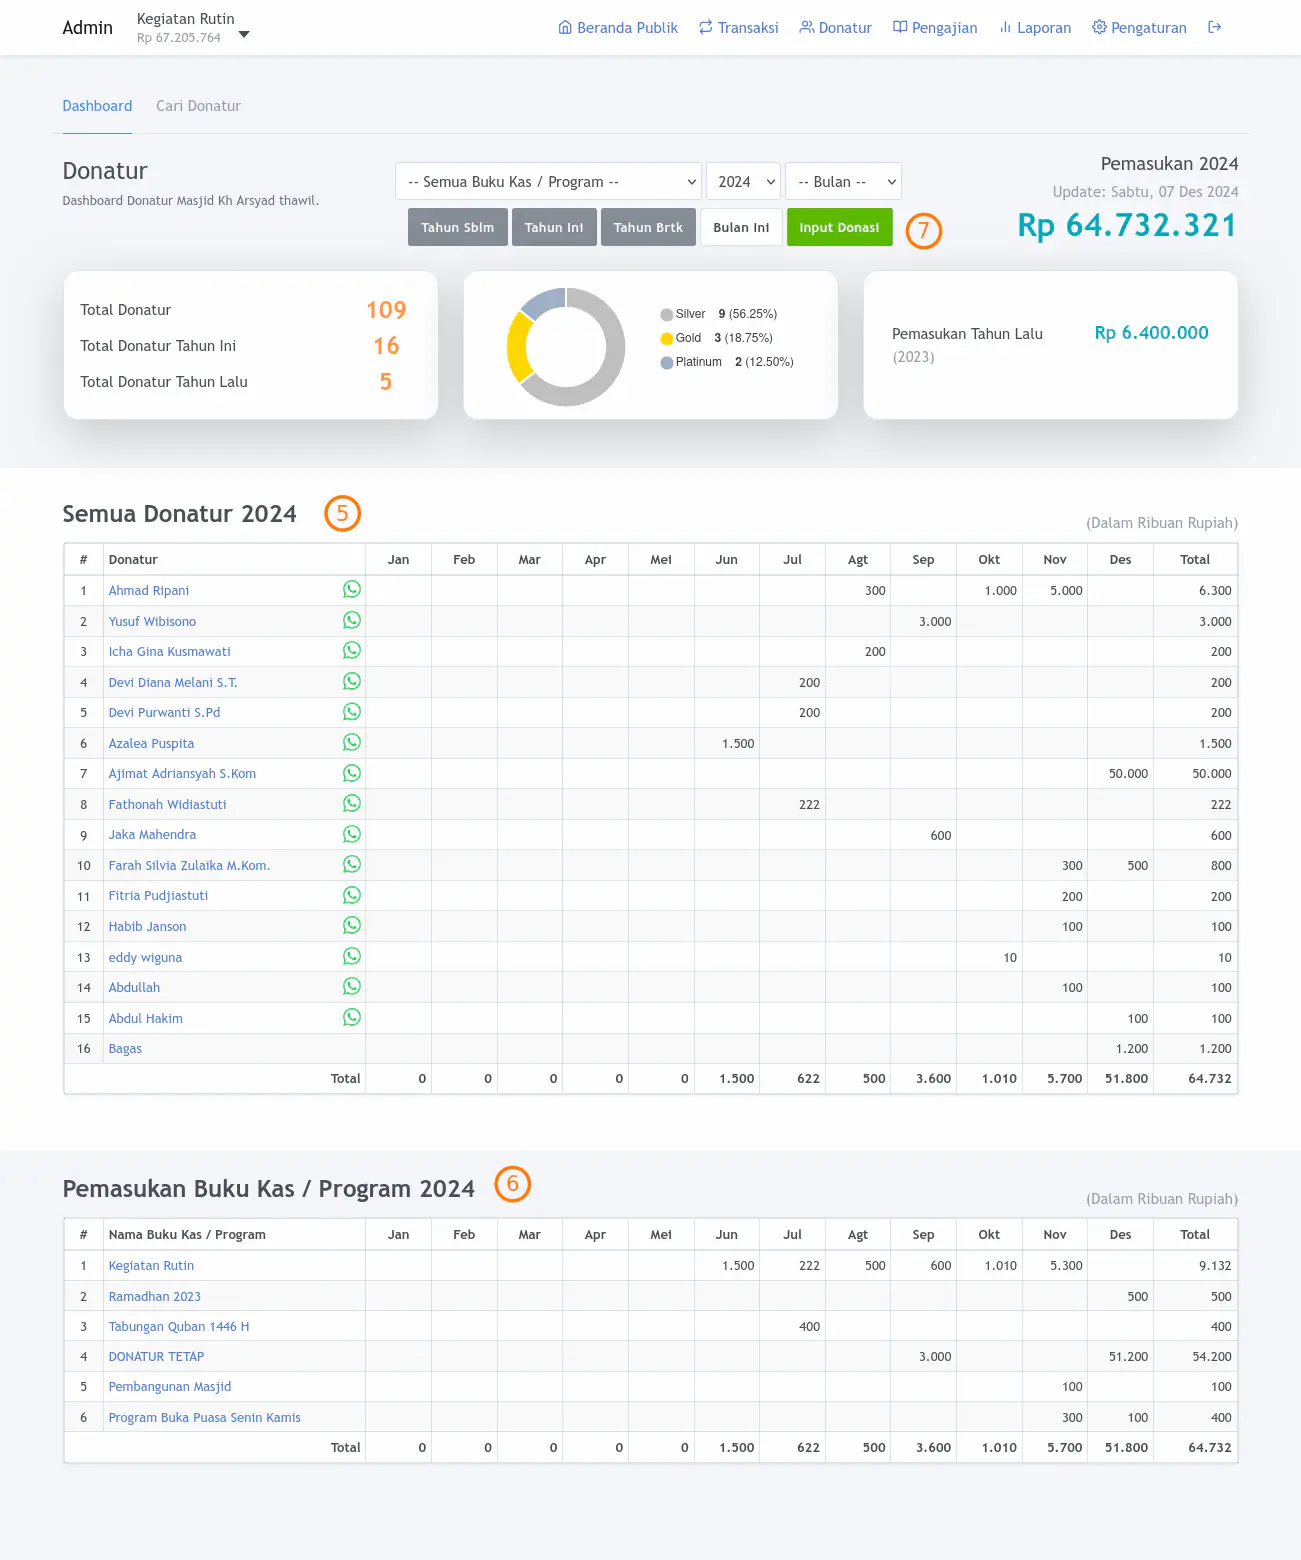Open WhatsApp chat for Devi Diana Melani
The width and height of the screenshot is (1301, 1560).
352,681
